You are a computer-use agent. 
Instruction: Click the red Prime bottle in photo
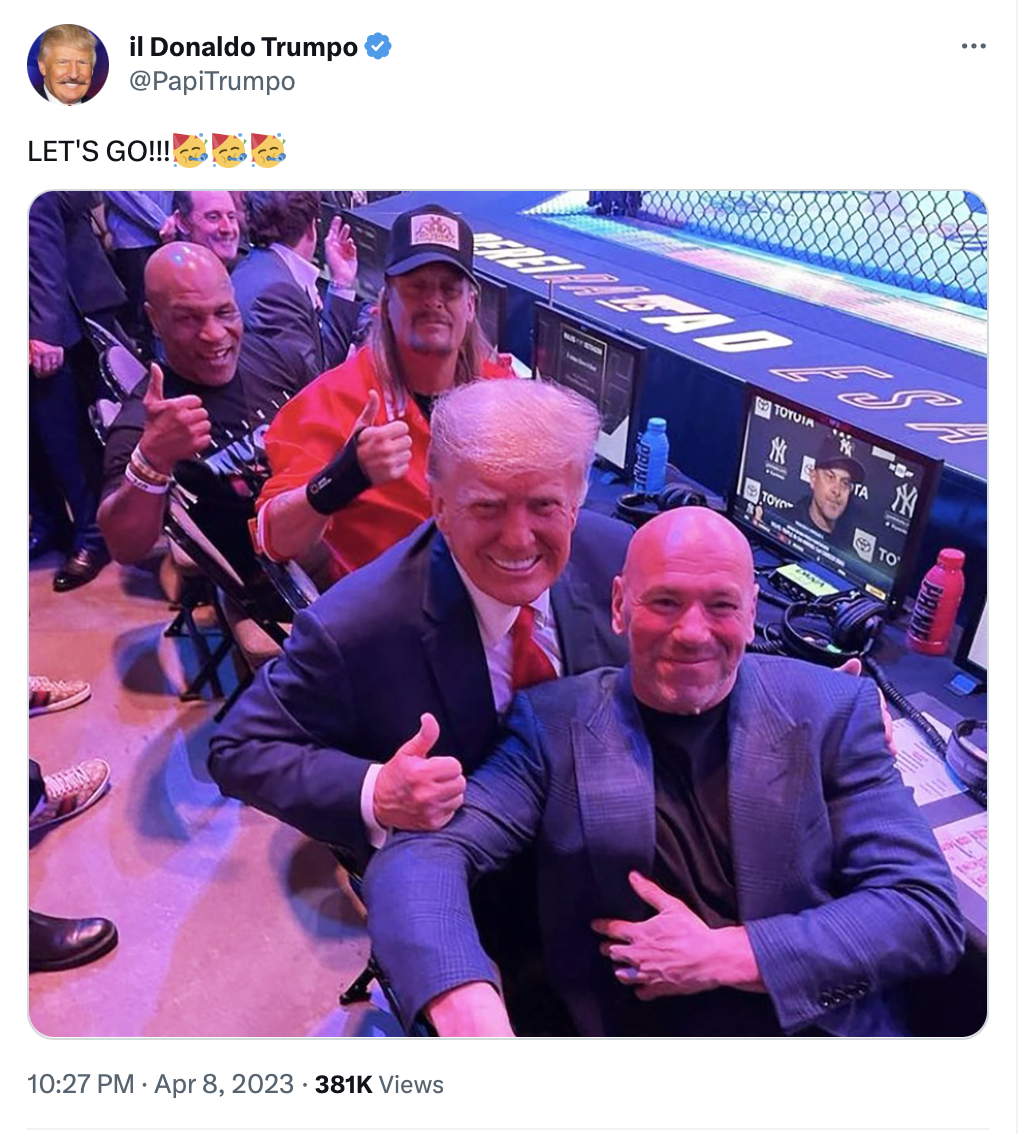click(x=936, y=601)
